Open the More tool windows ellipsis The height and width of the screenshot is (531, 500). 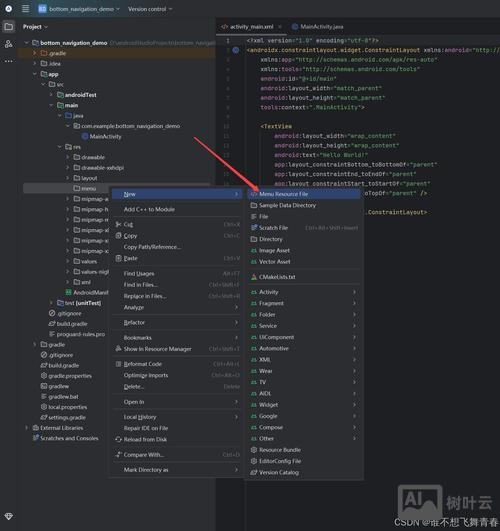[x=9, y=61]
